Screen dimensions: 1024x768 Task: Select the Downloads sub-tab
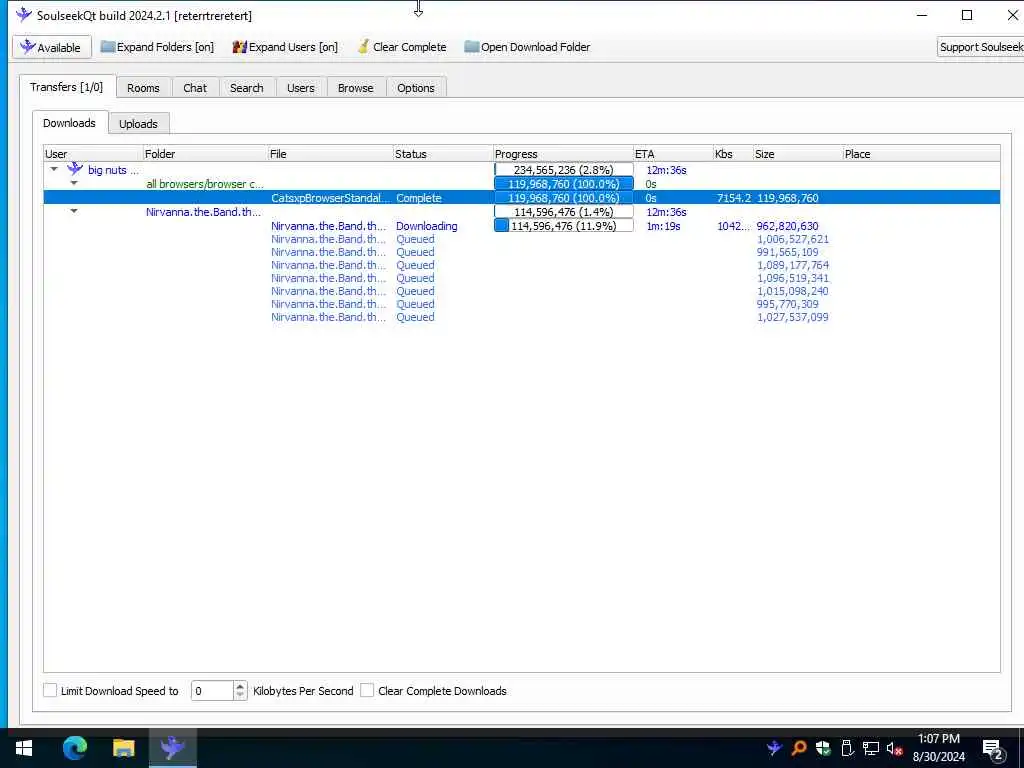69,123
